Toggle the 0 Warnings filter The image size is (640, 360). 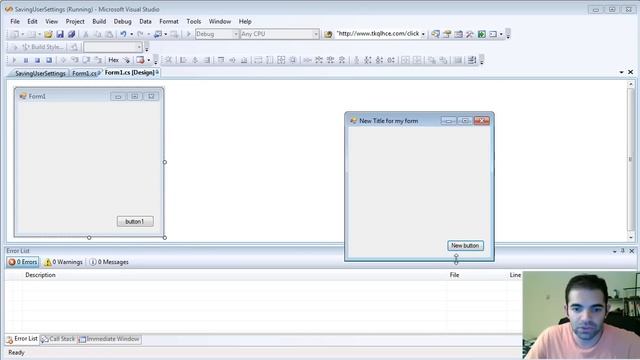click(x=64, y=262)
